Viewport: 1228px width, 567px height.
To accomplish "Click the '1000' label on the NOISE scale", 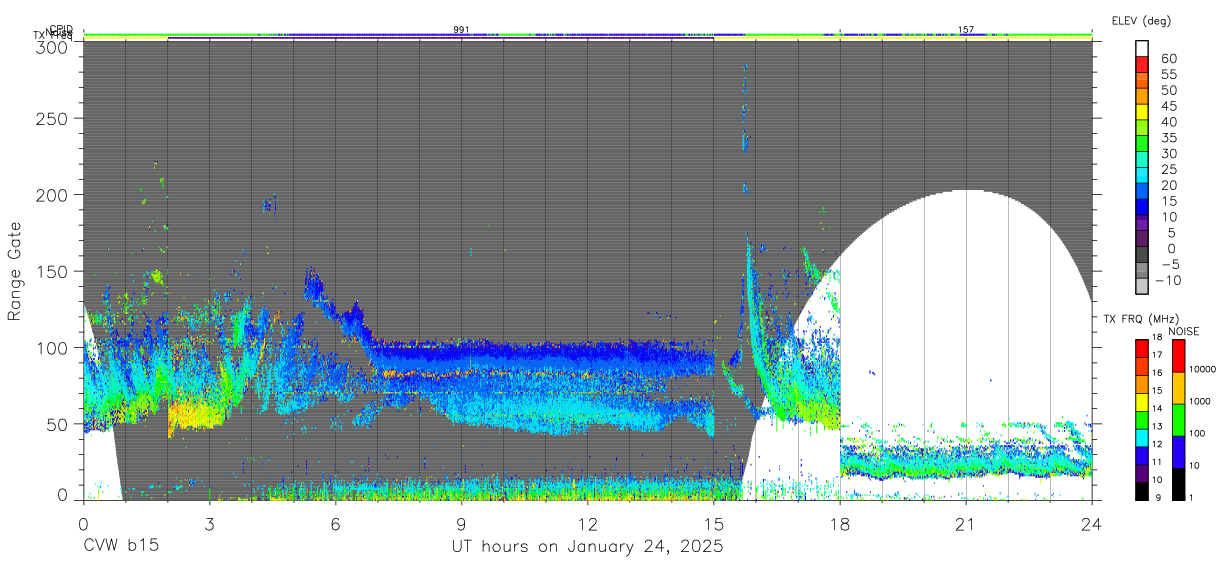I will click(1201, 401).
